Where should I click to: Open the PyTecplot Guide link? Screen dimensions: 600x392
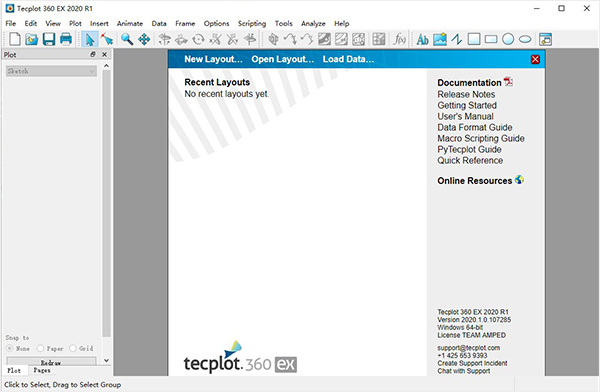point(469,150)
